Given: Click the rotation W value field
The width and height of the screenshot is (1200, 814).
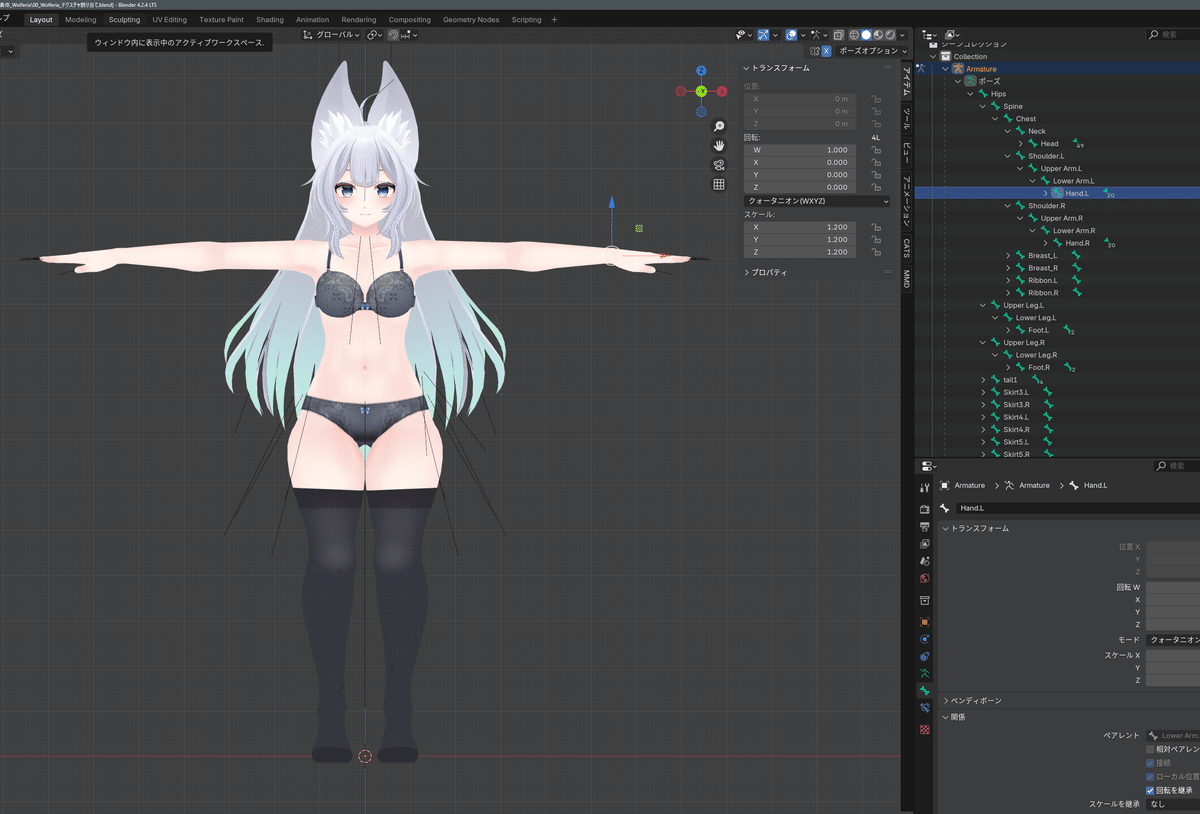Looking at the screenshot, I should coord(800,148).
